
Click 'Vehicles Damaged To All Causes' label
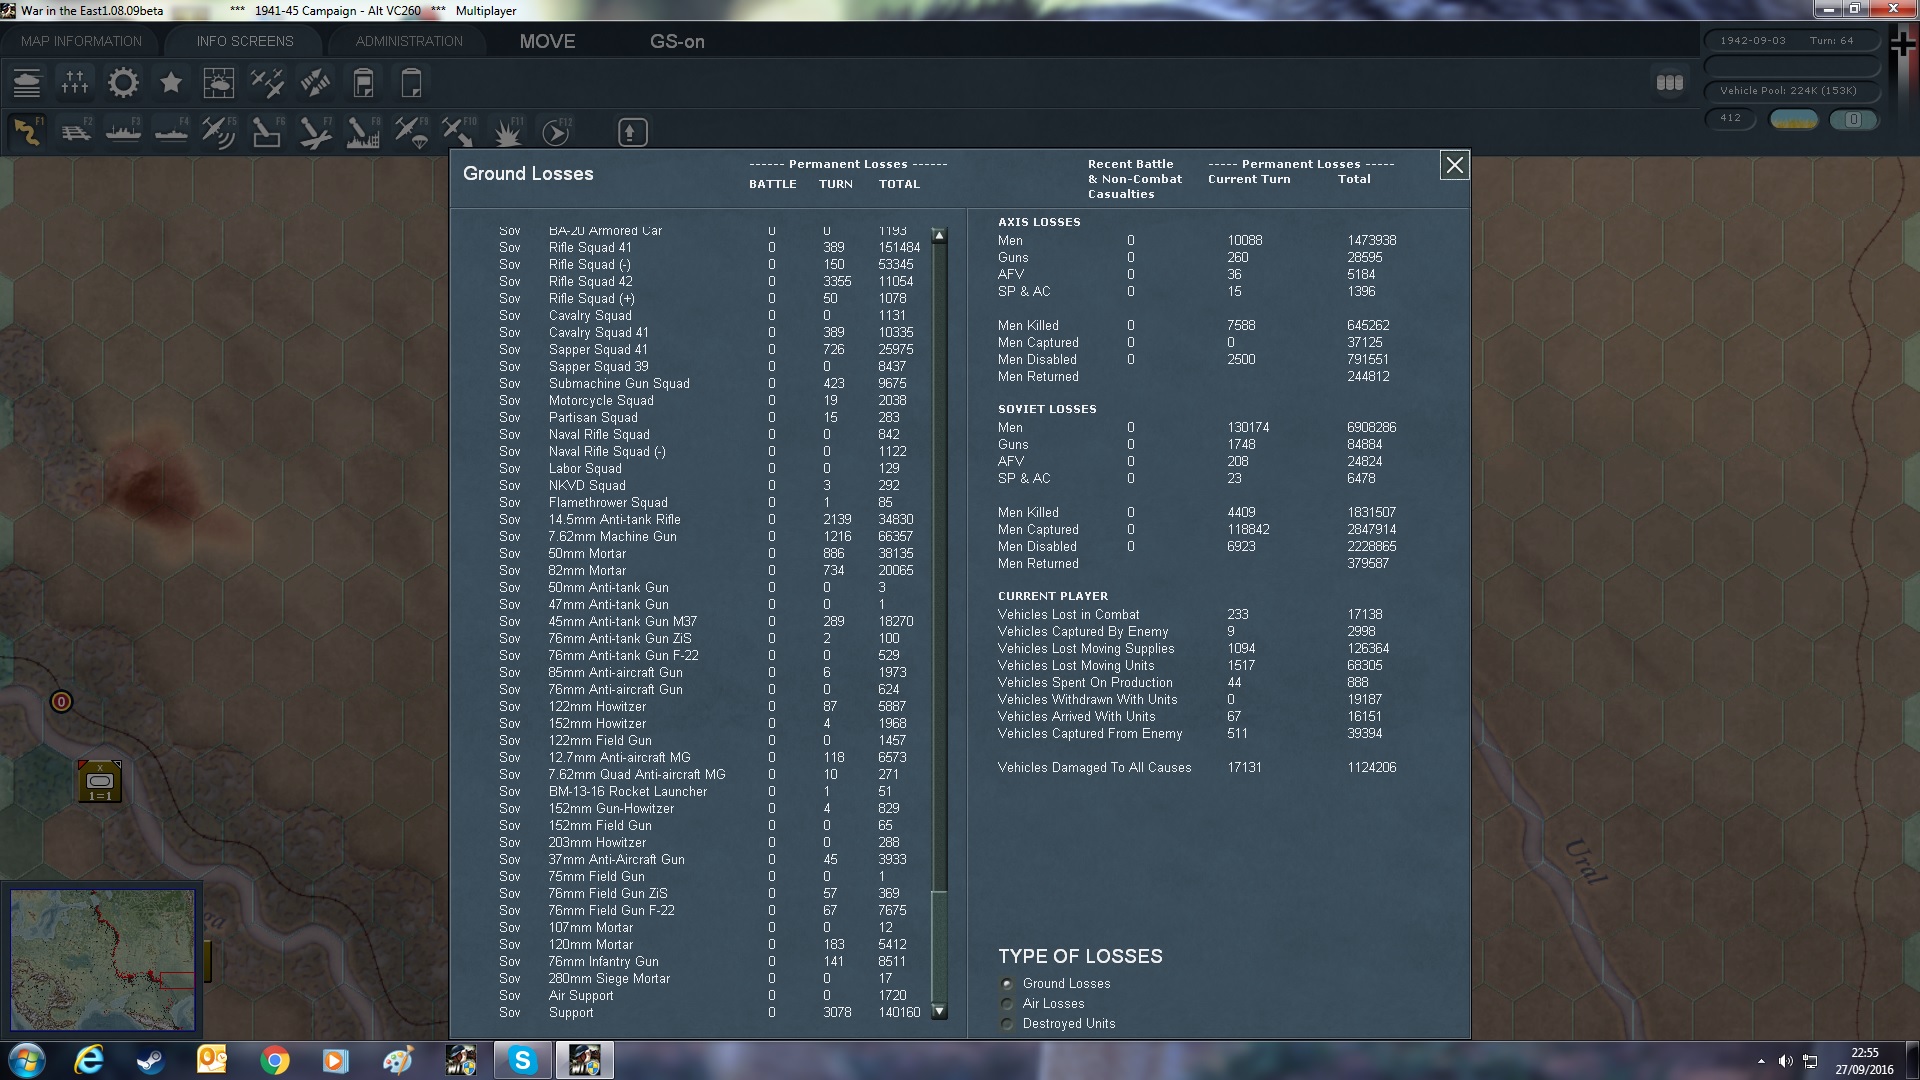click(x=1094, y=768)
